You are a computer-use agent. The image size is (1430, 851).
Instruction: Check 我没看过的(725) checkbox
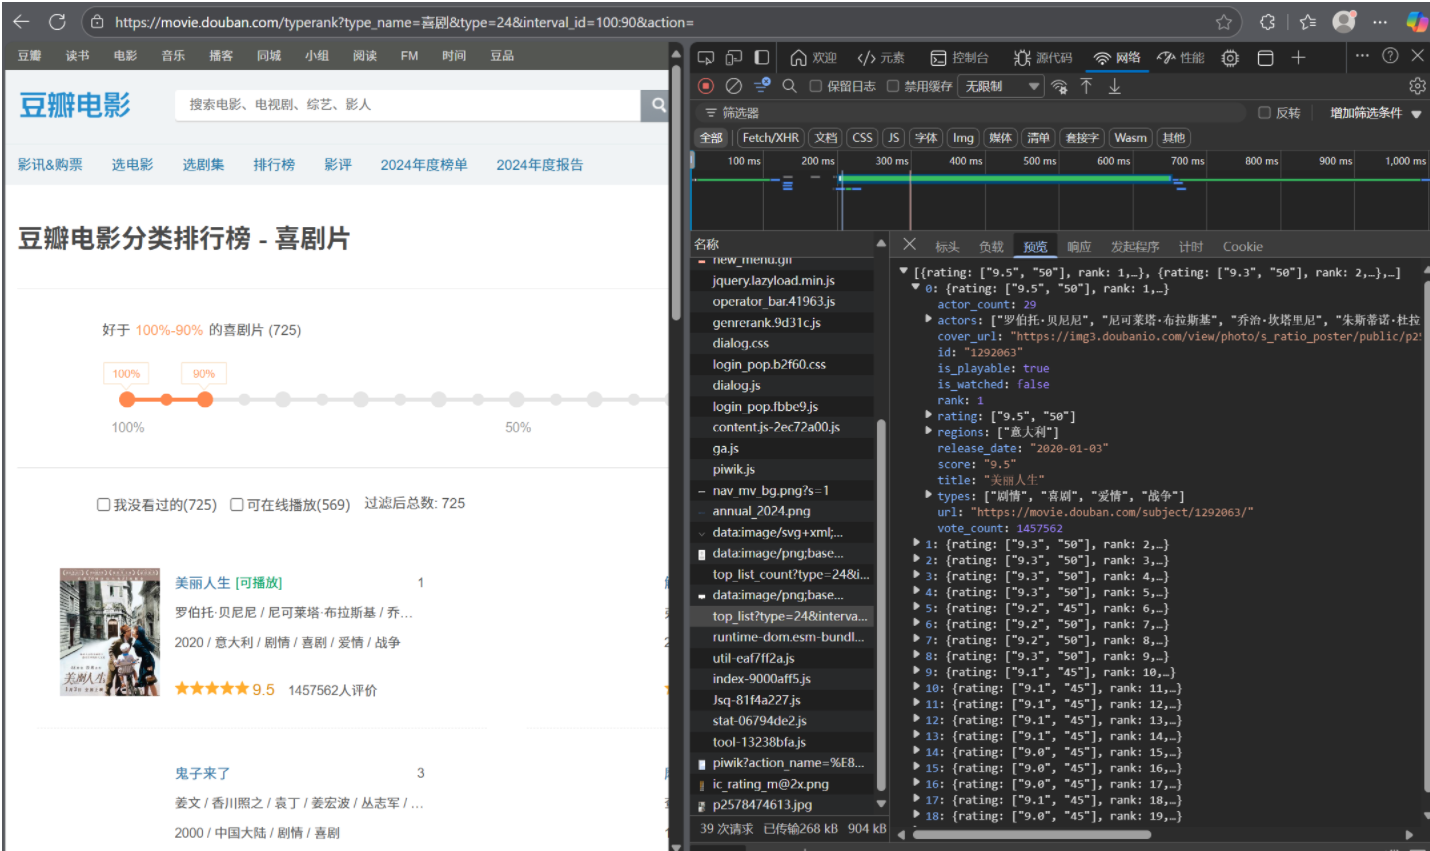click(103, 504)
